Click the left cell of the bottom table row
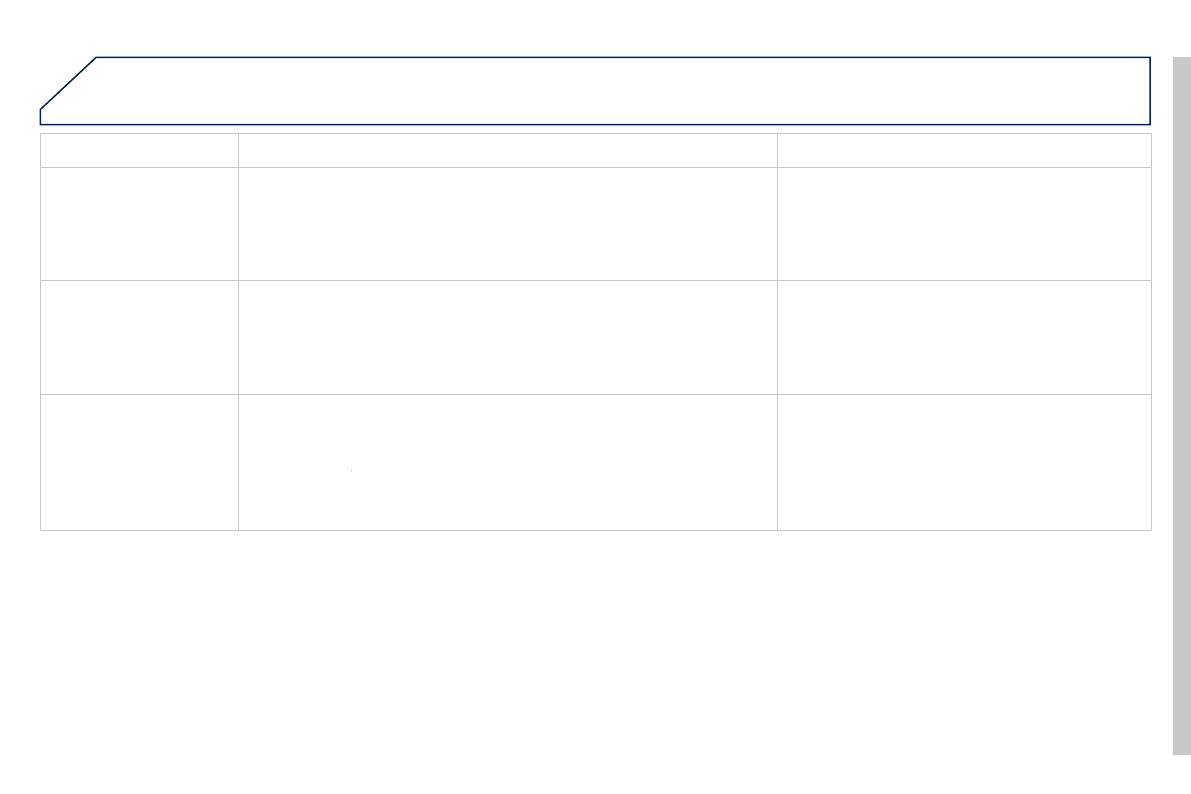 point(139,462)
